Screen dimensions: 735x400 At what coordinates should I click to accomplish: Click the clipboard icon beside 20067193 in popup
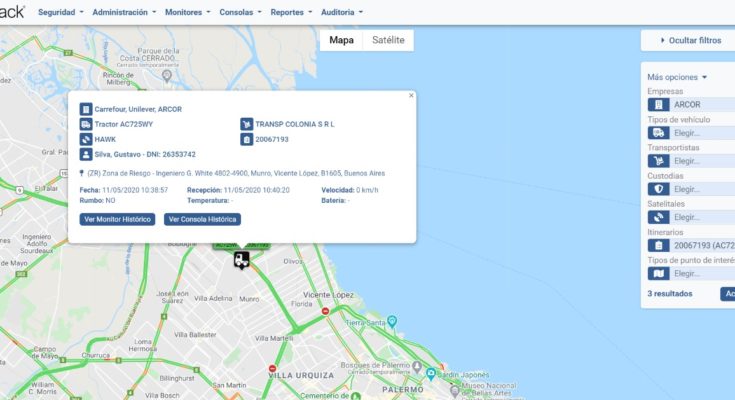pyautogui.click(x=247, y=139)
